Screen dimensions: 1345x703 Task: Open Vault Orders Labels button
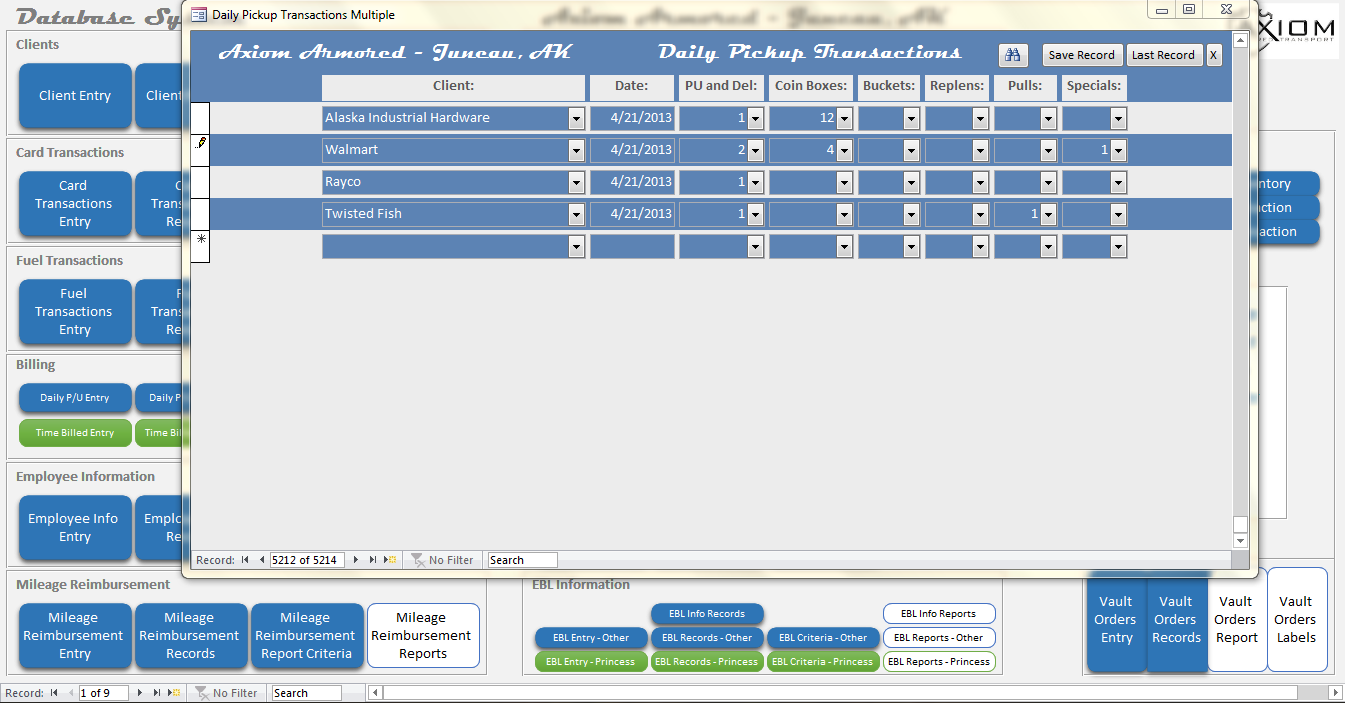click(x=1297, y=620)
